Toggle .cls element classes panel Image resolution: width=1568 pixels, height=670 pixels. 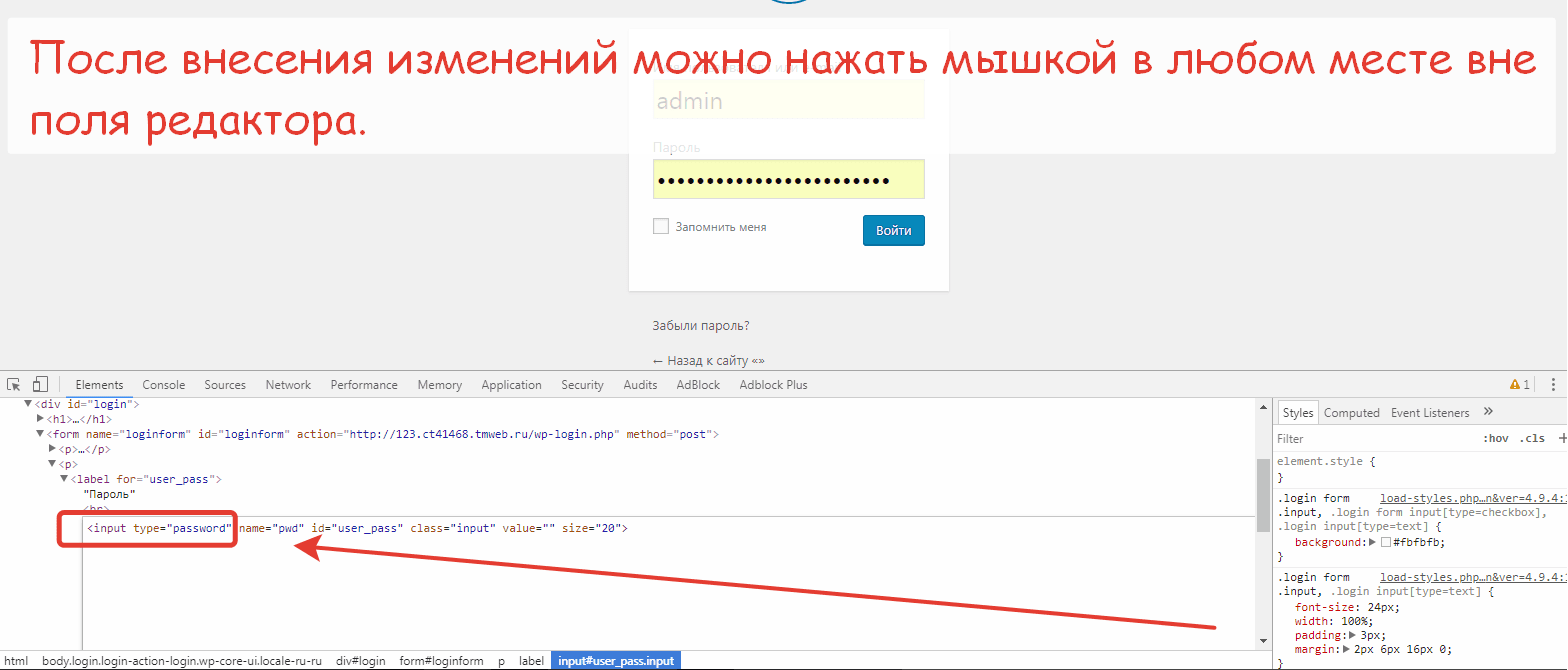[1532, 439]
